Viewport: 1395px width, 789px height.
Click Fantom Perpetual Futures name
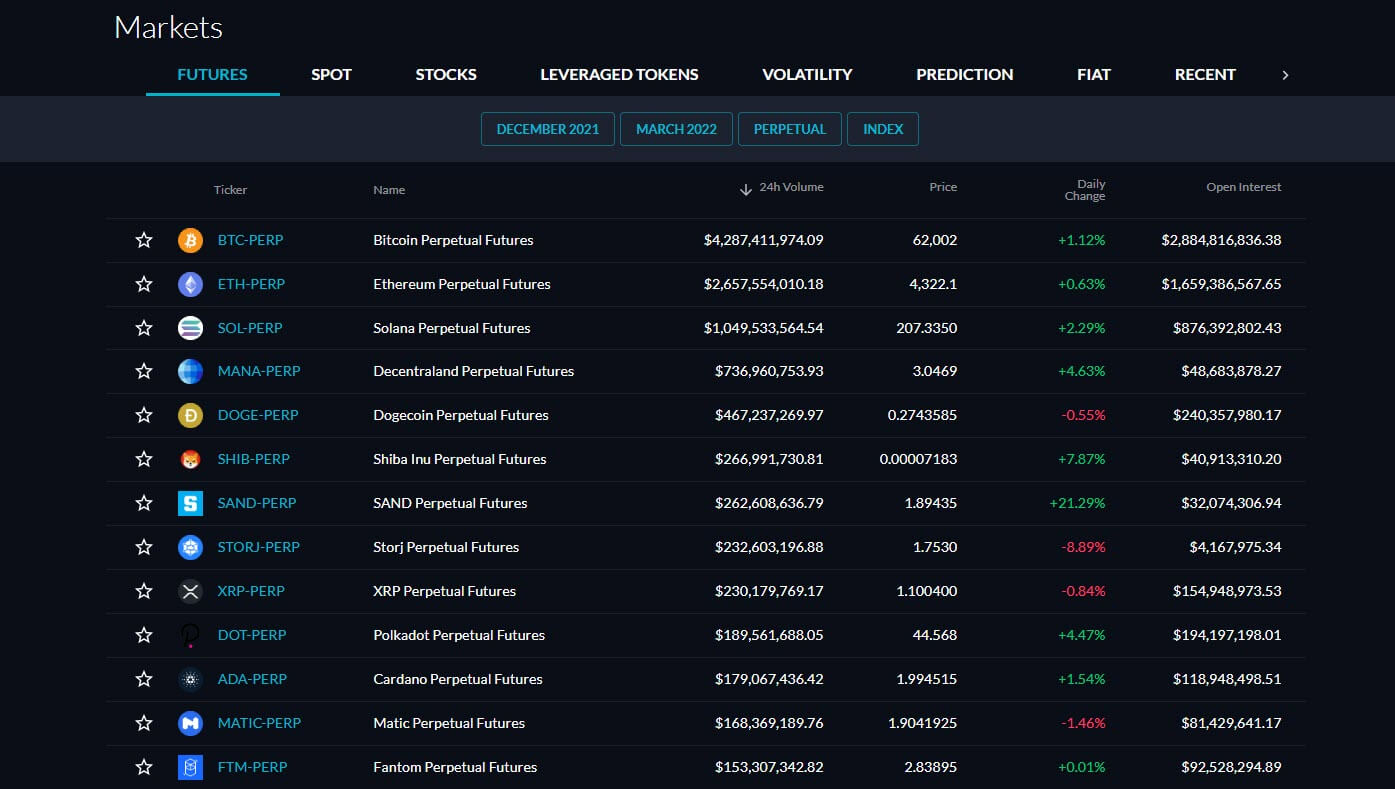tap(455, 767)
